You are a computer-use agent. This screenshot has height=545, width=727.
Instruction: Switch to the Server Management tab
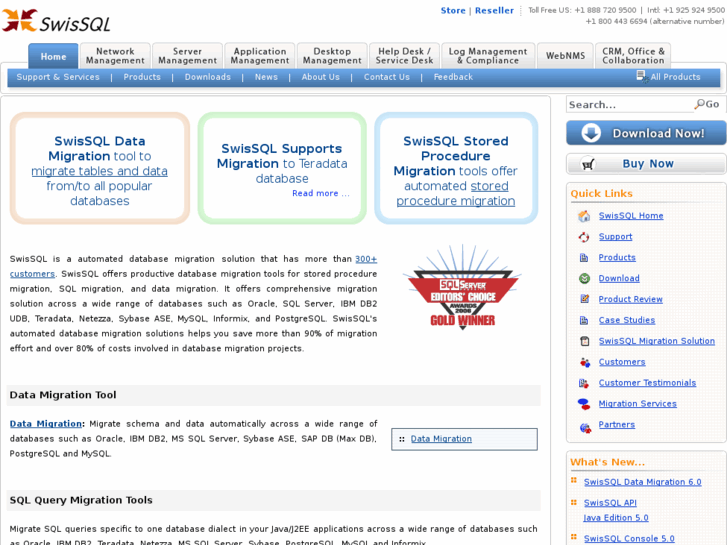187,56
